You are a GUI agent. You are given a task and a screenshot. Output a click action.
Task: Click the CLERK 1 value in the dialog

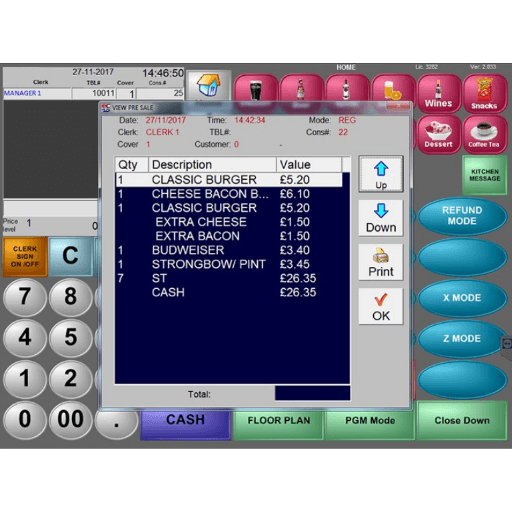pos(162,132)
